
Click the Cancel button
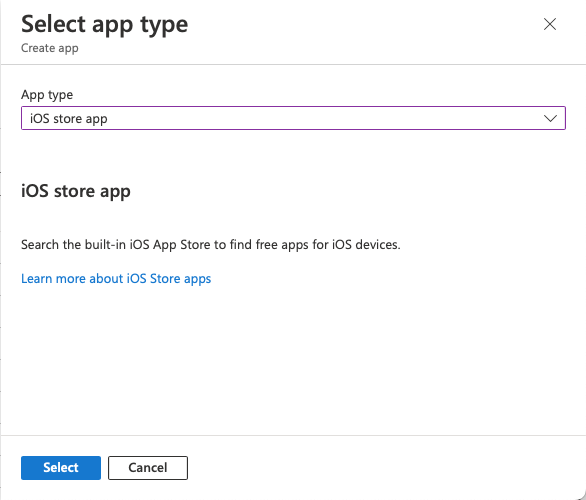click(x=148, y=467)
